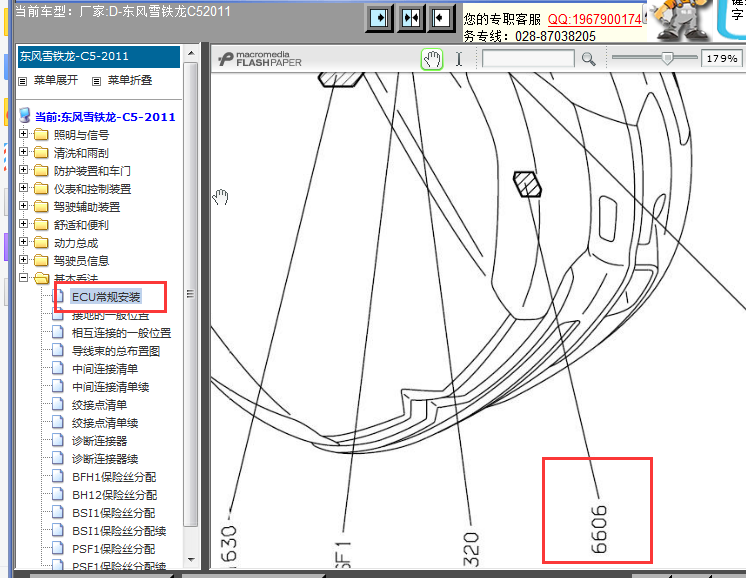Viewport: 746px width, 578px height.
Task: Open the BH12保险丝分配 document
Action: click(114, 495)
